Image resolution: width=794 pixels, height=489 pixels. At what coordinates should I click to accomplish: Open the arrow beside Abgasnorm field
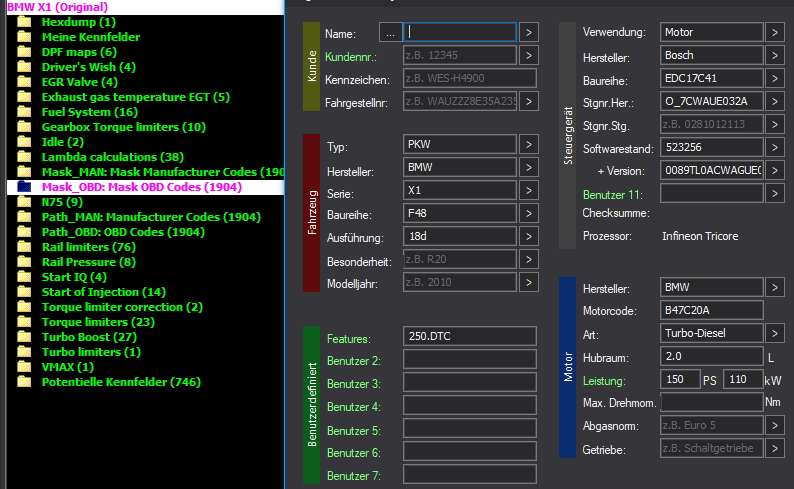775,425
